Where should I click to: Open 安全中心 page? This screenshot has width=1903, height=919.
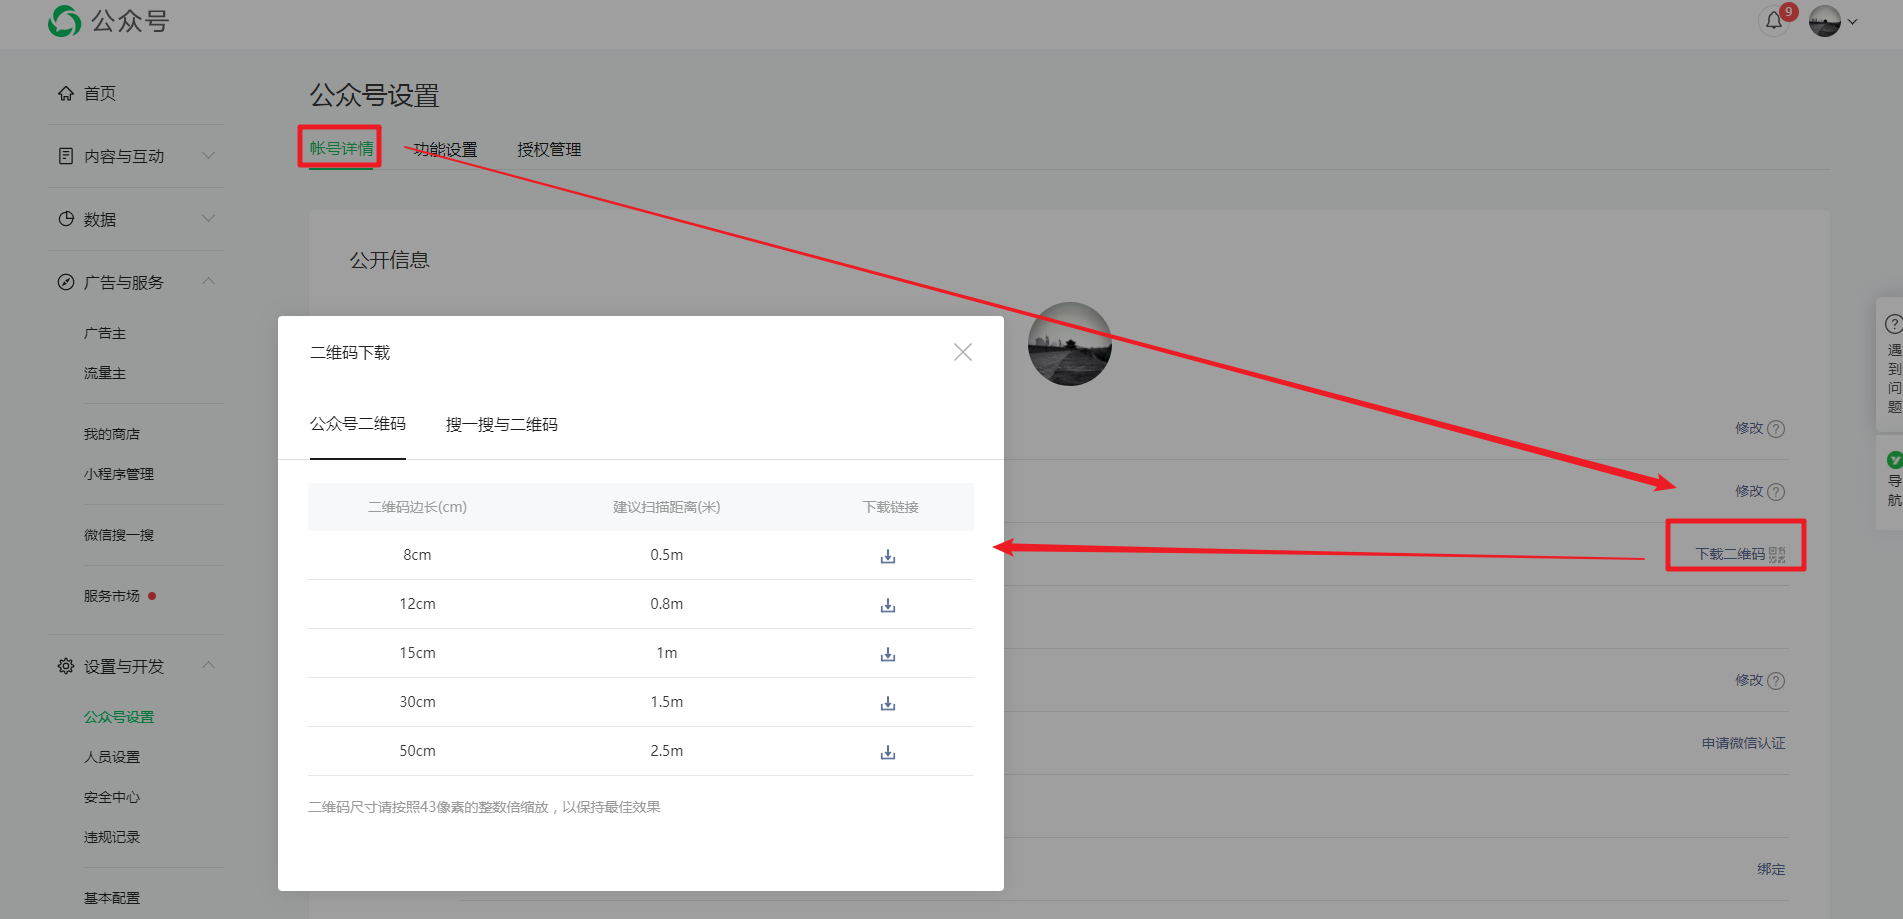point(112,797)
